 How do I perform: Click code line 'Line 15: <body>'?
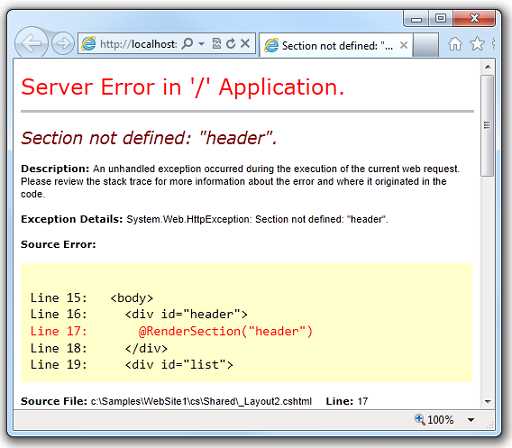click(92, 298)
